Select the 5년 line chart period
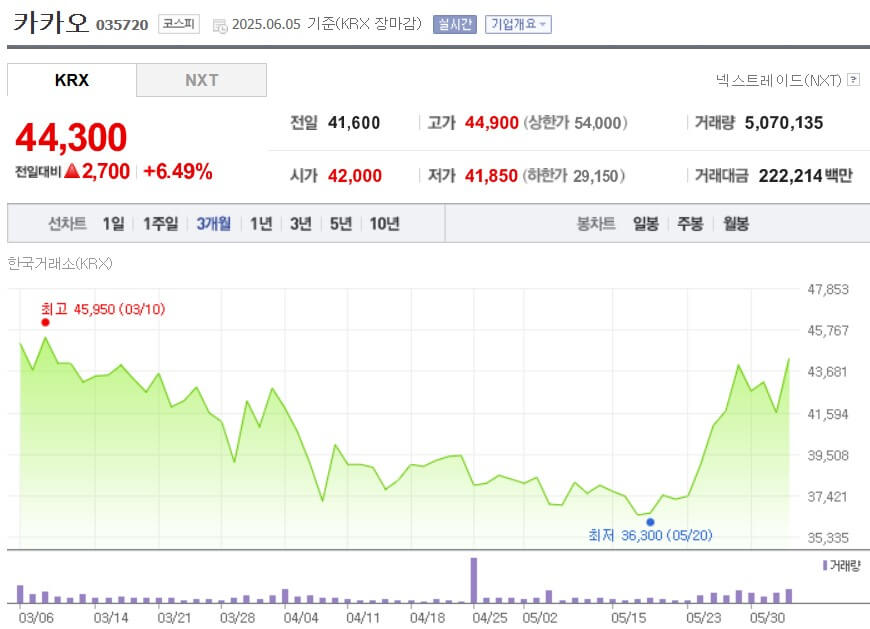870x629 pixels. tap(341, 224)
